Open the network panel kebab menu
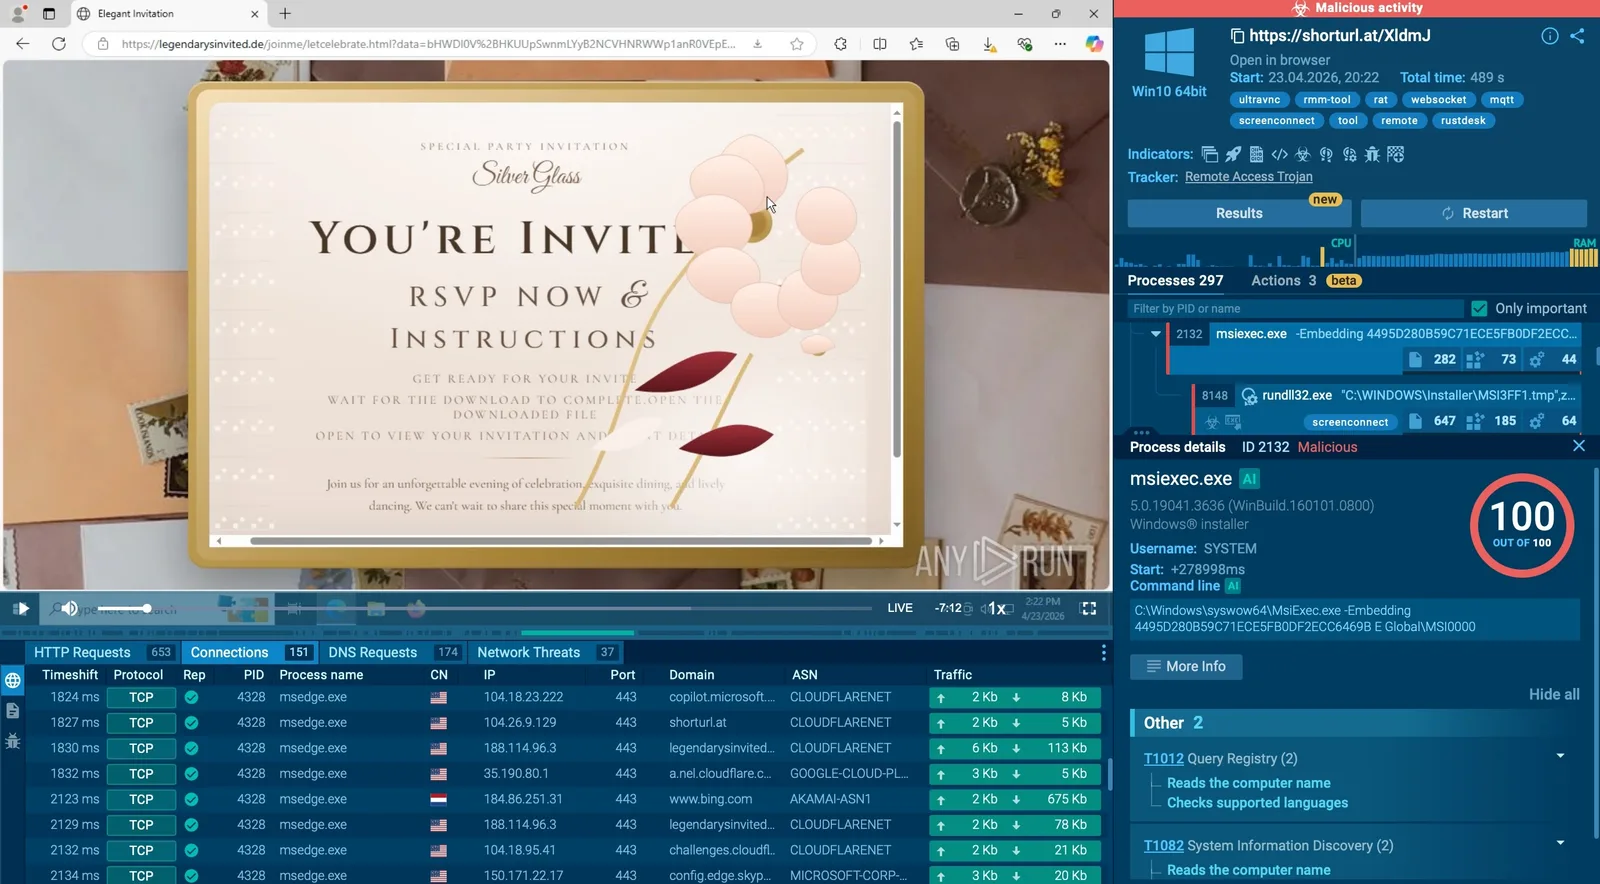 click(x=1103, y=652)
